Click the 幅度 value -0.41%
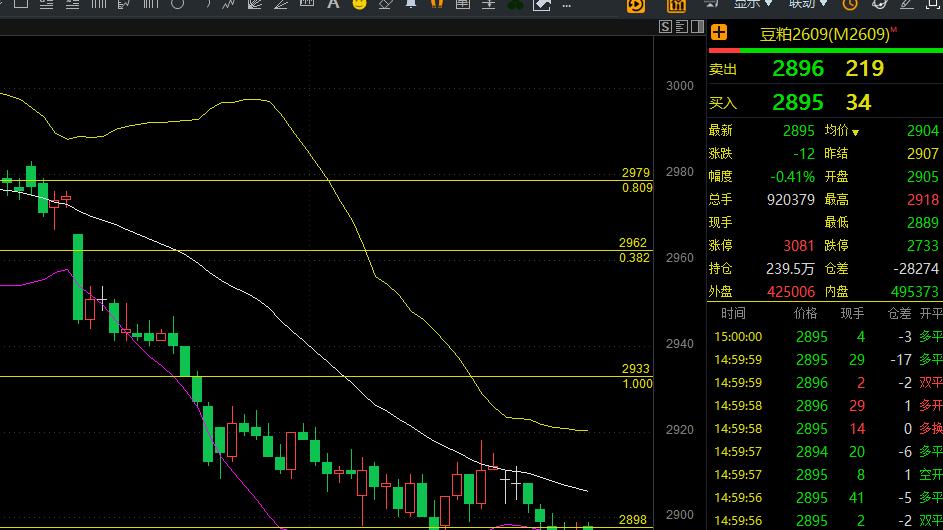 click(792, 177)
